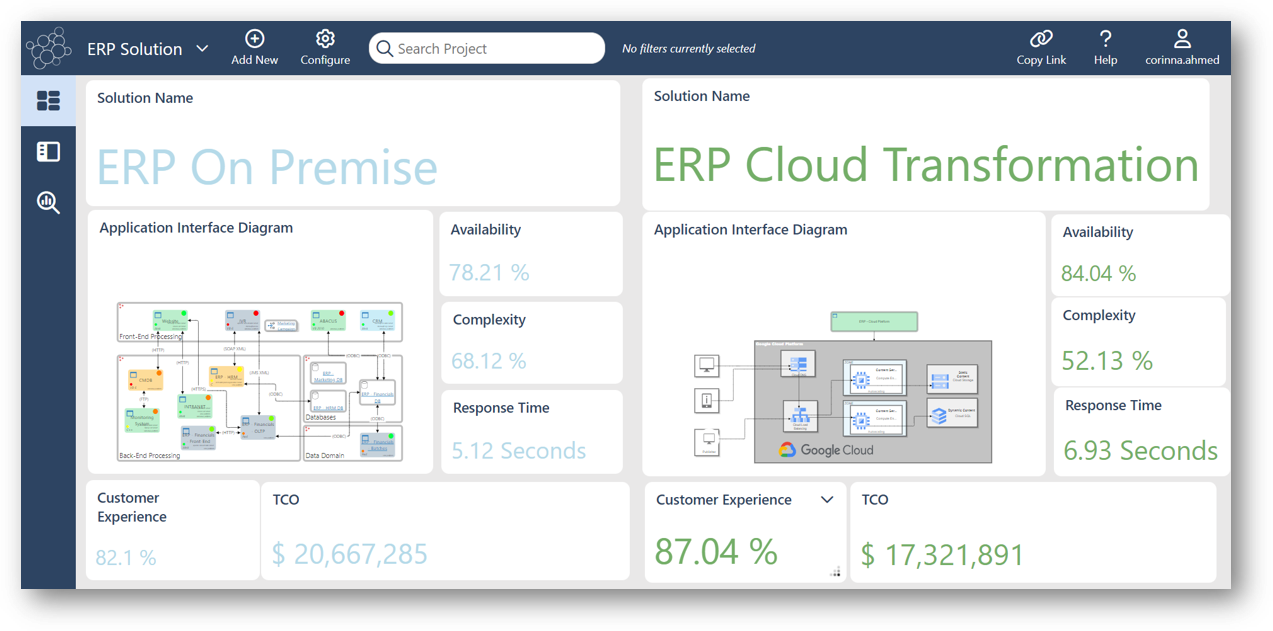Click the No filters currently selected text
Image resolution: width=1273 pixels, height=631 pixels.
pyautogui.click(x=688, y=48)
